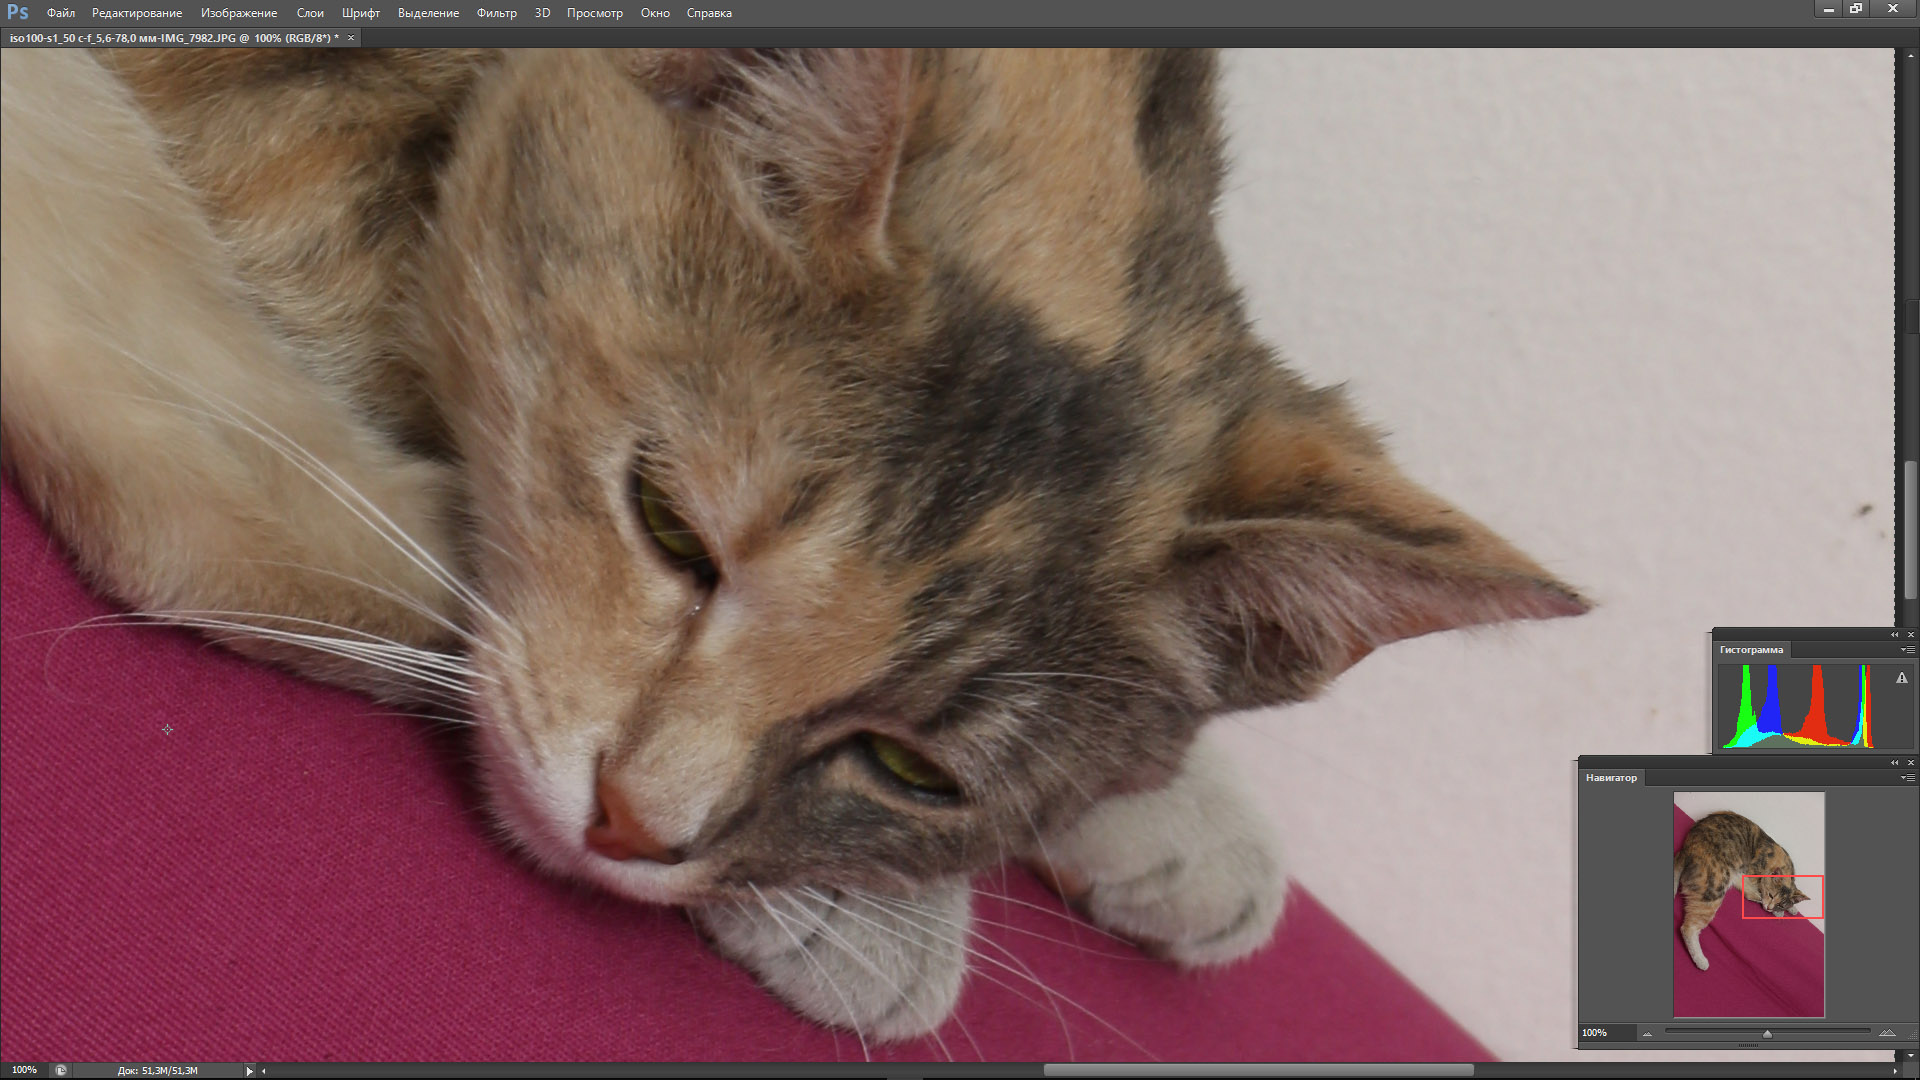This screenshot has height=1080, width=1920.
Task: Click the histogram cache warning triangle
Action: click(x=1902, y=678)
